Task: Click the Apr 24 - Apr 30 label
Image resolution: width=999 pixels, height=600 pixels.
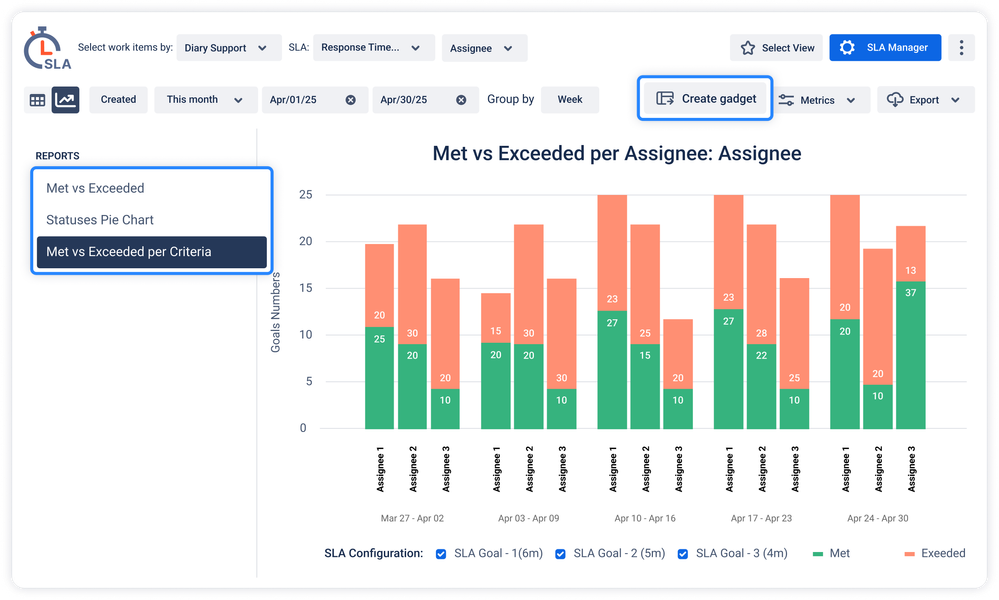Action: pos(877,518)
